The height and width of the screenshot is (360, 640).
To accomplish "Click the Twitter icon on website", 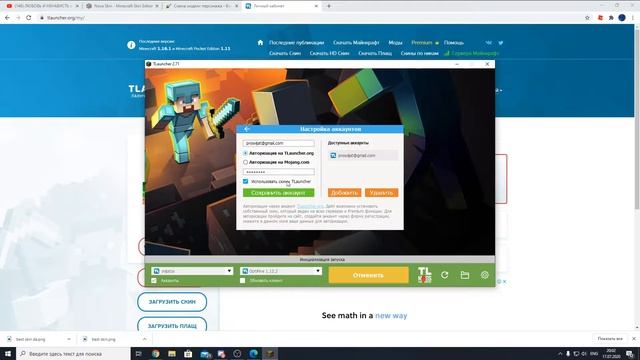I will click(x=501, y=42).
